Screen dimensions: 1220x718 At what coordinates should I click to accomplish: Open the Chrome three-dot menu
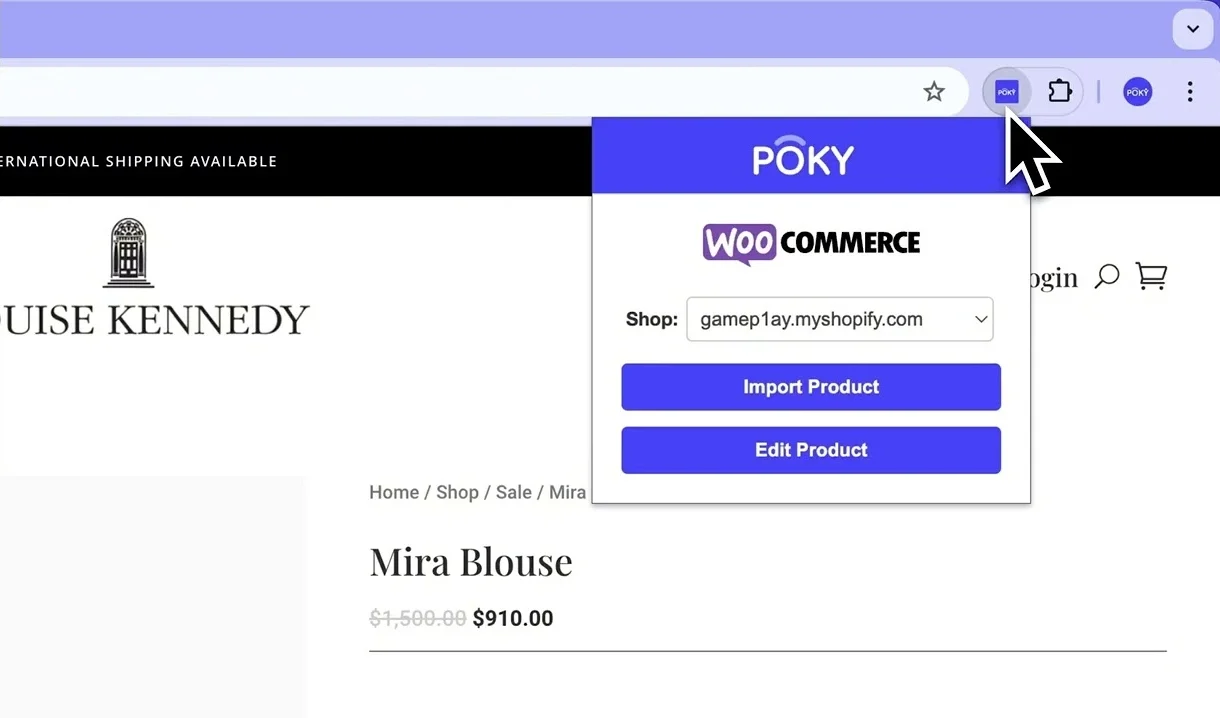[1190, 91]
